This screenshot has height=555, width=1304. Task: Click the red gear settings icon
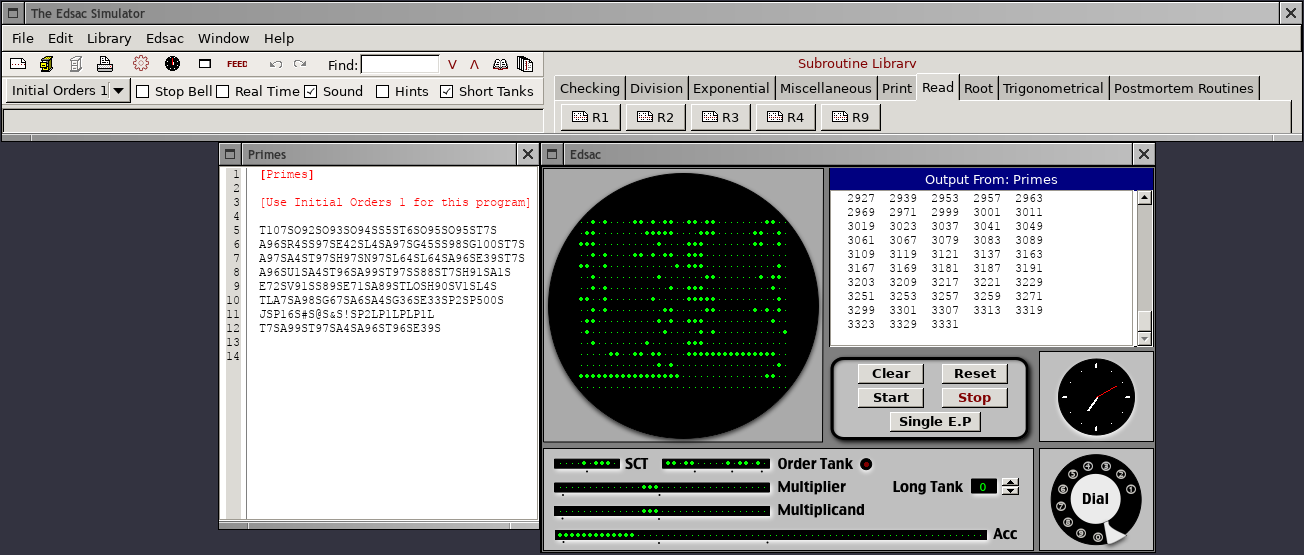click(140, 64)
